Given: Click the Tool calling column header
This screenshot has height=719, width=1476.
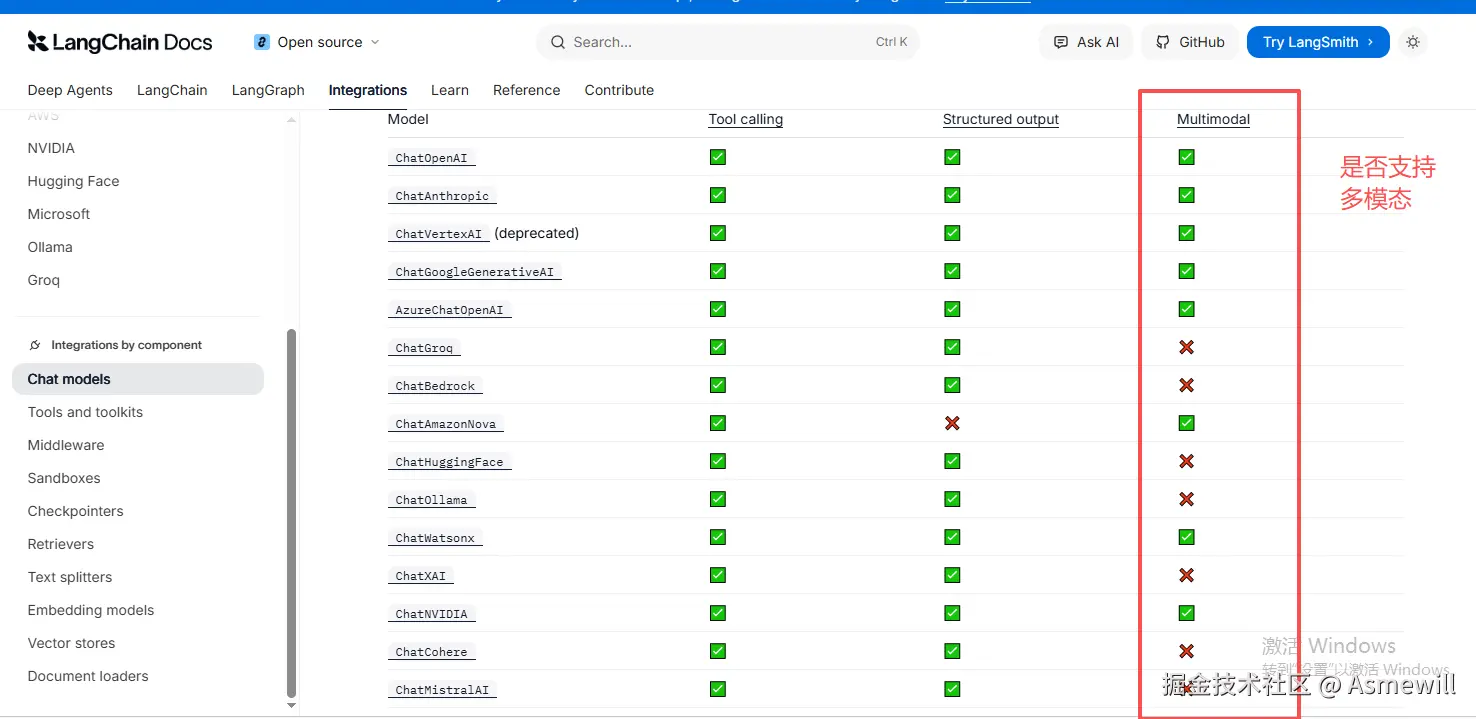Looking at the screenshot, I should pos(746,119).
